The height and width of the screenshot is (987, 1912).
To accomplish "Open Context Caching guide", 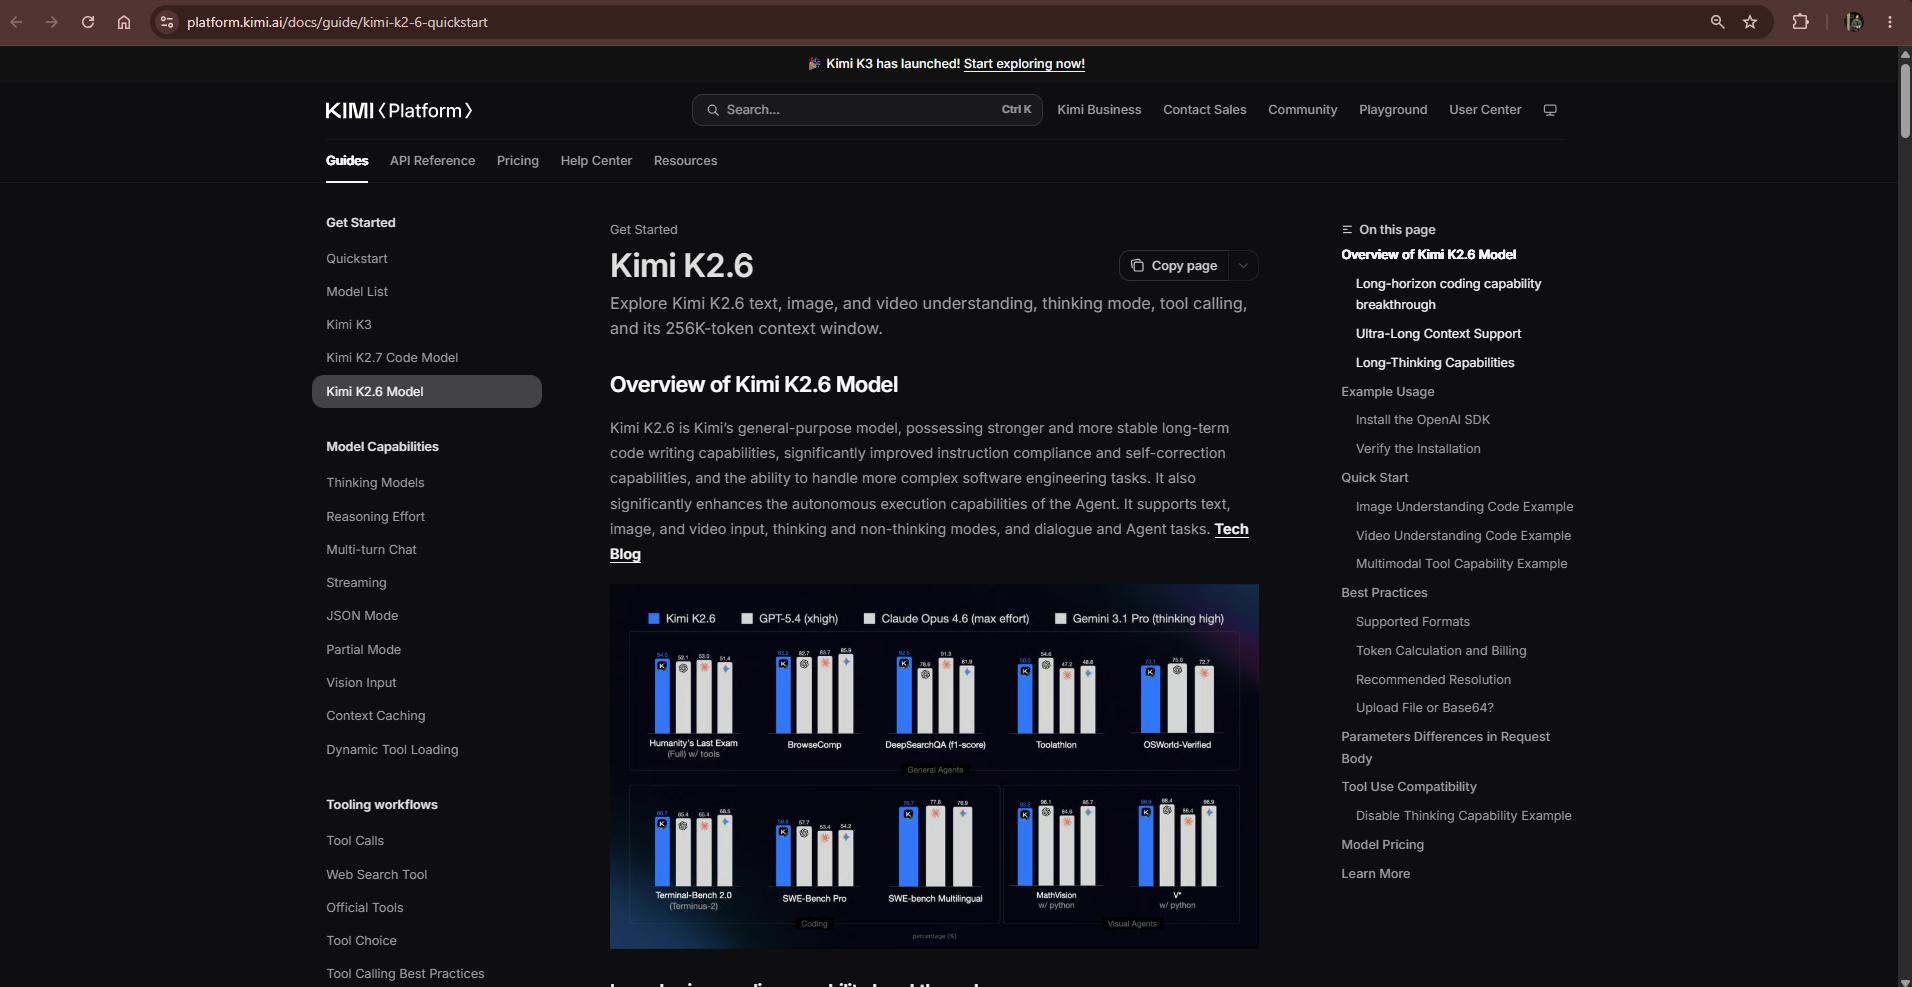I will click(x=376, y=716).
